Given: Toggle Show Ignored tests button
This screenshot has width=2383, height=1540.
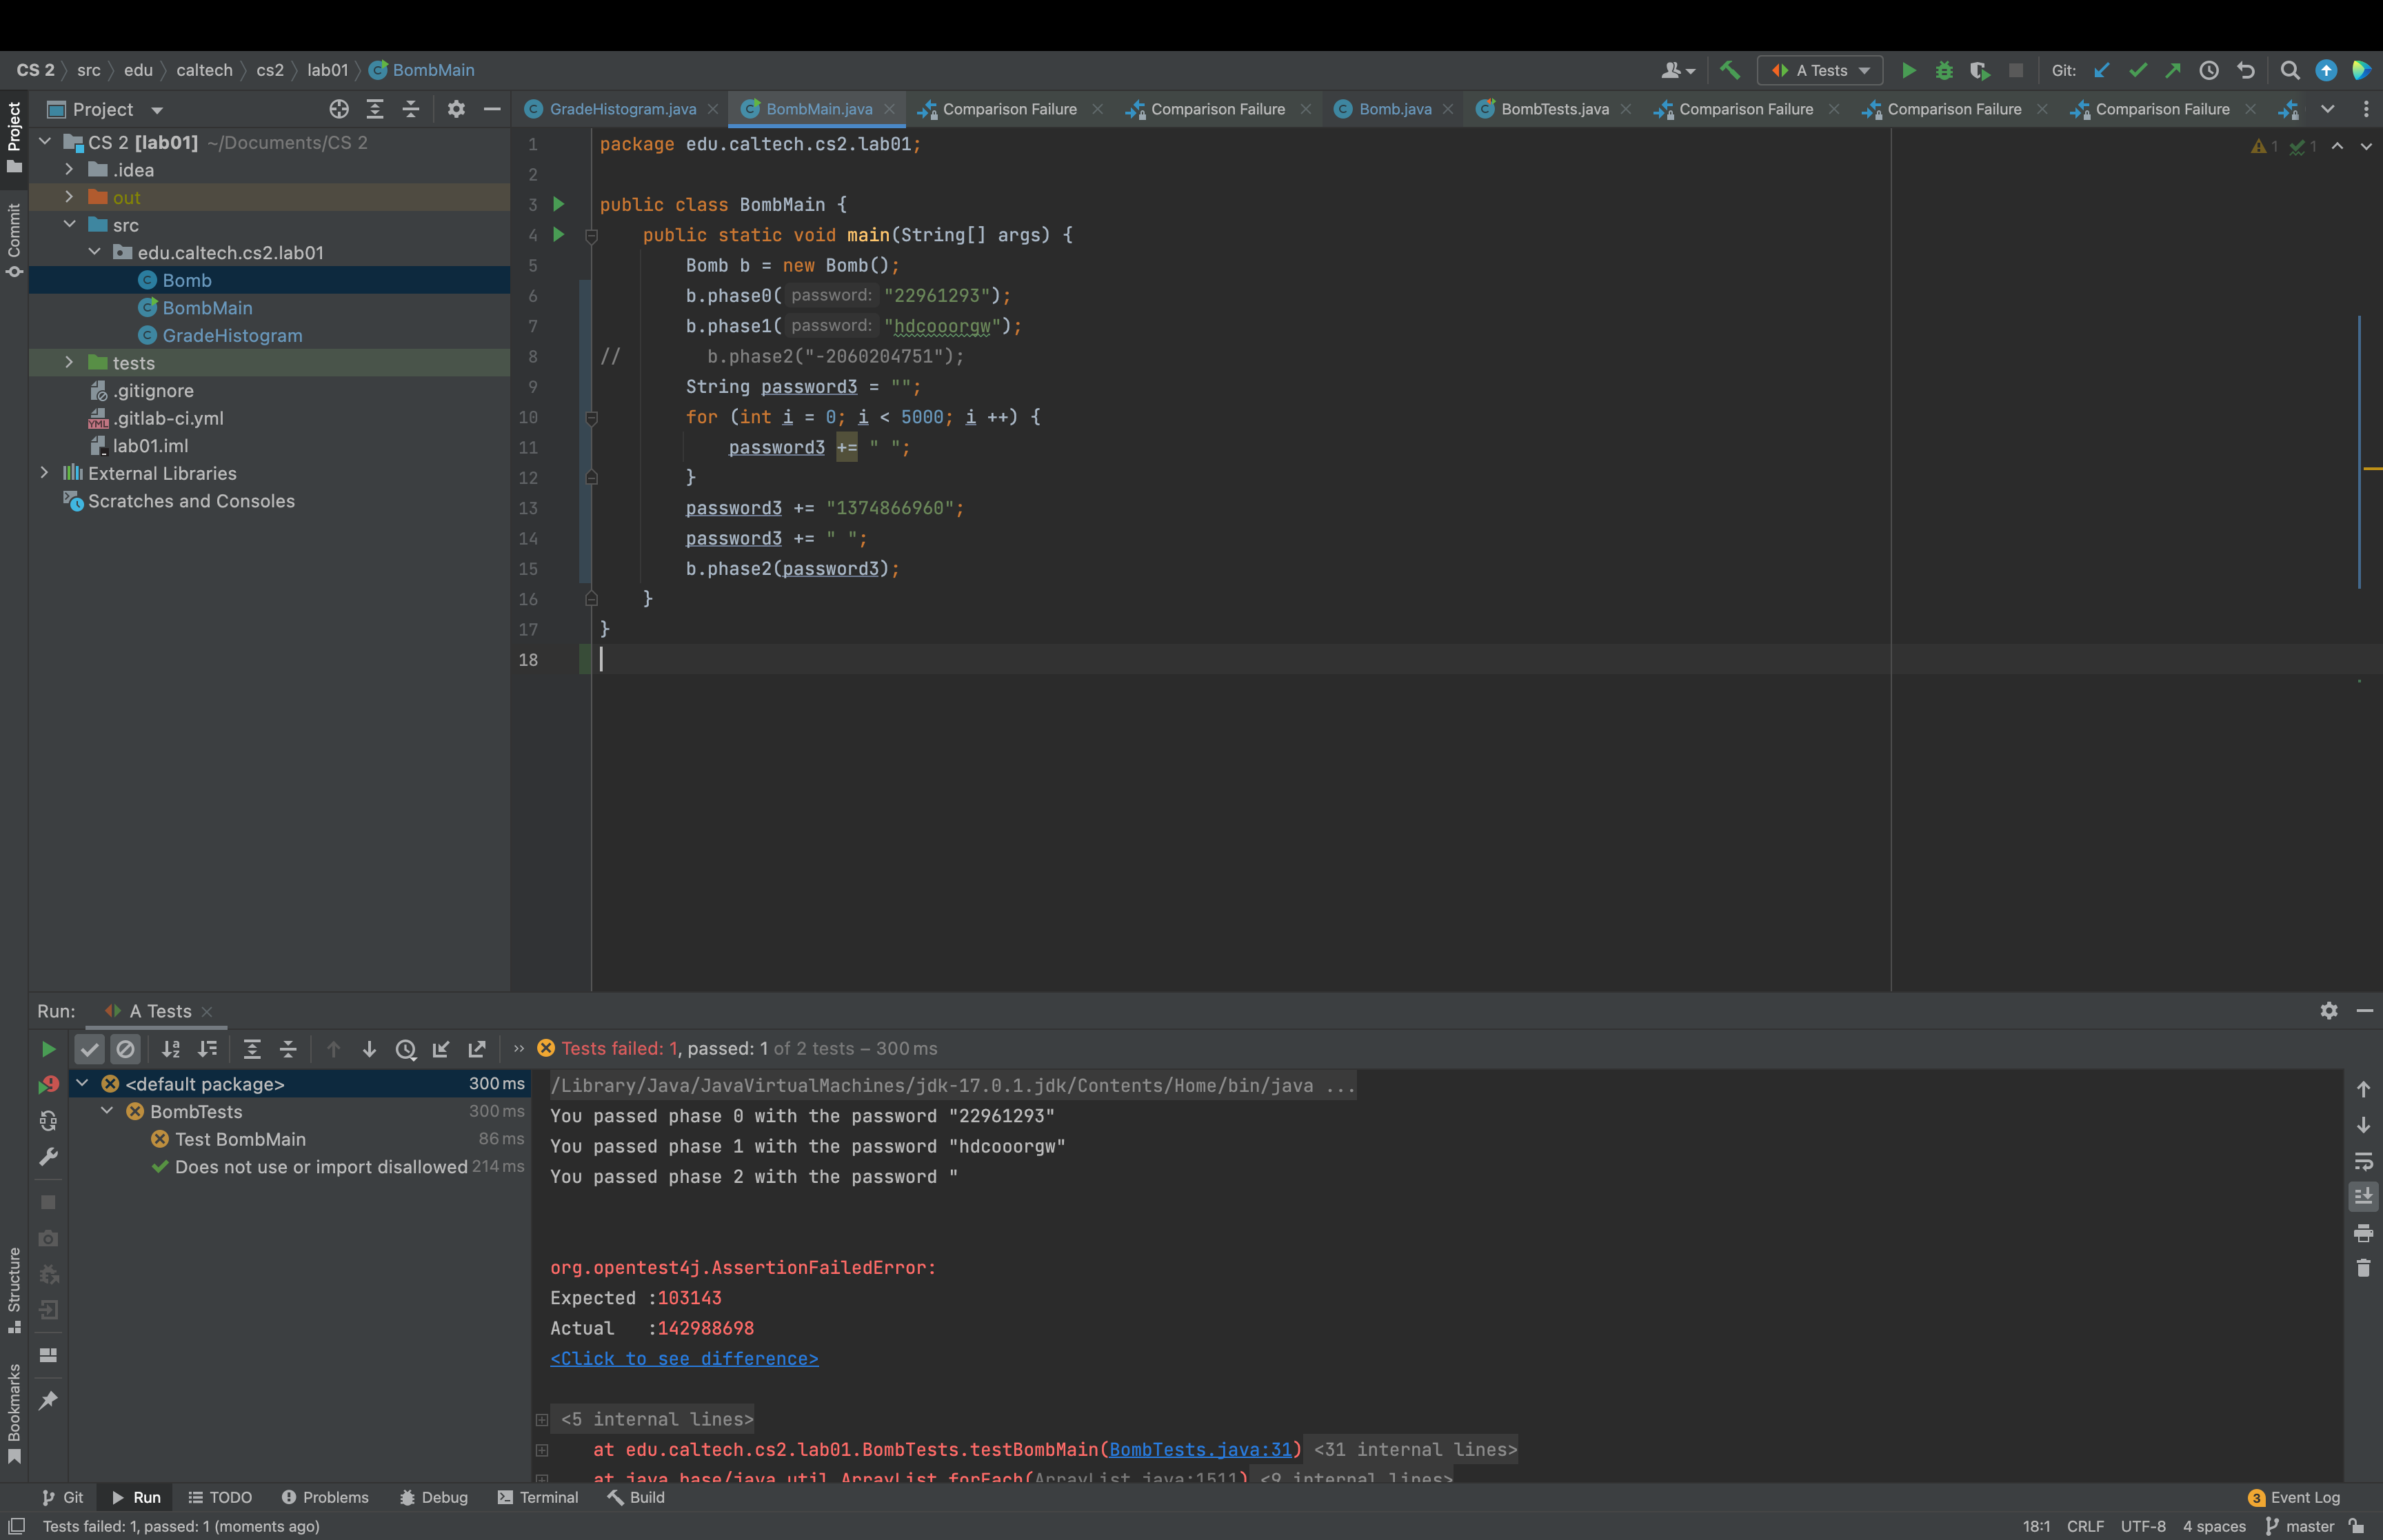Looking at the screenshot, I should click(x=125, y=1049).
